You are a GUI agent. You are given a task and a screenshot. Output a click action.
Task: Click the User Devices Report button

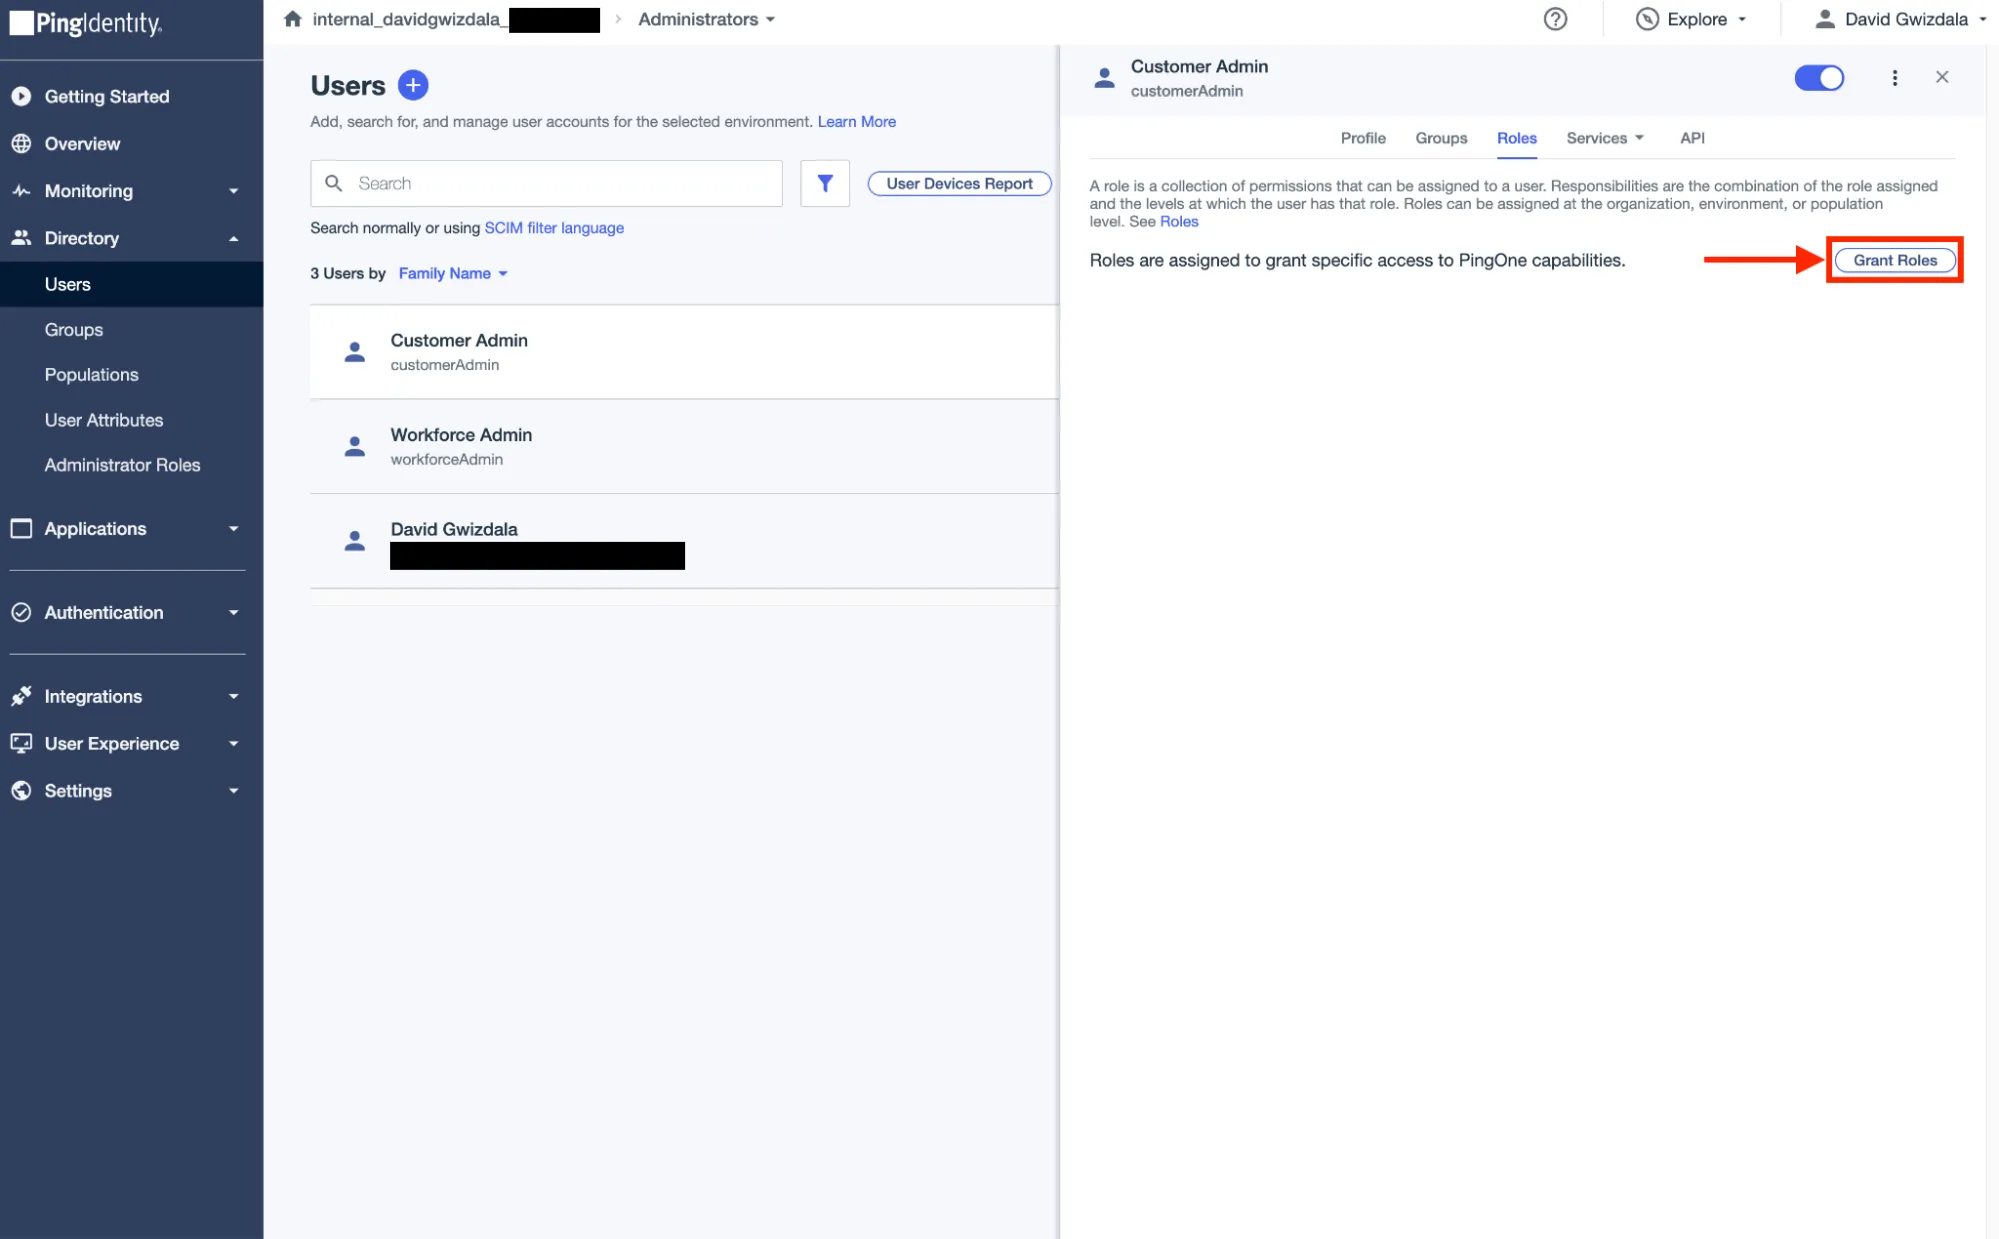point(959,183)
